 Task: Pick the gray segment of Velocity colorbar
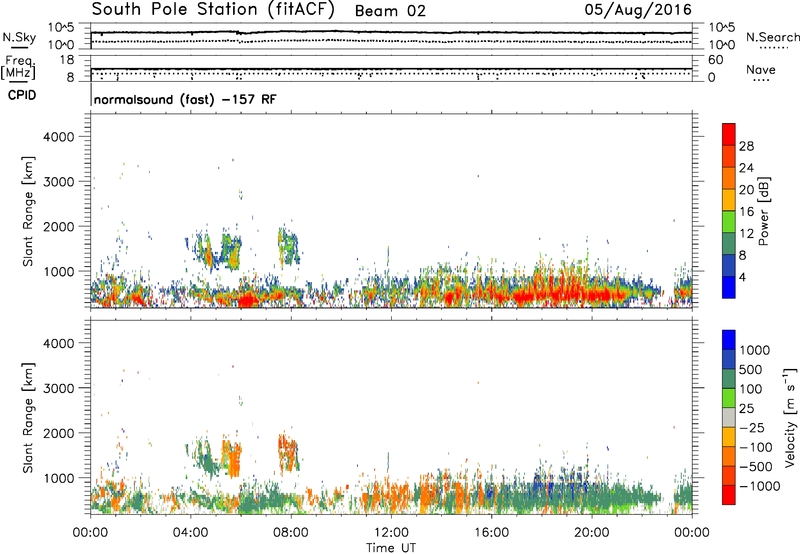(729, 417)
